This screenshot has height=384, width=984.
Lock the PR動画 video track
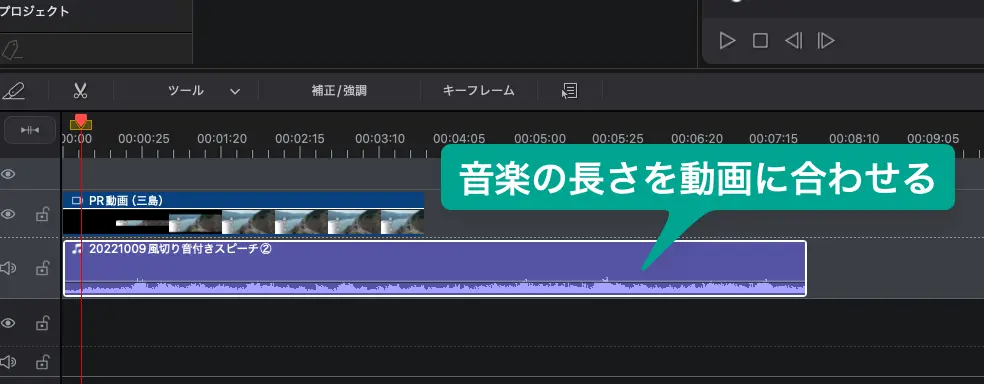[42, 215]
